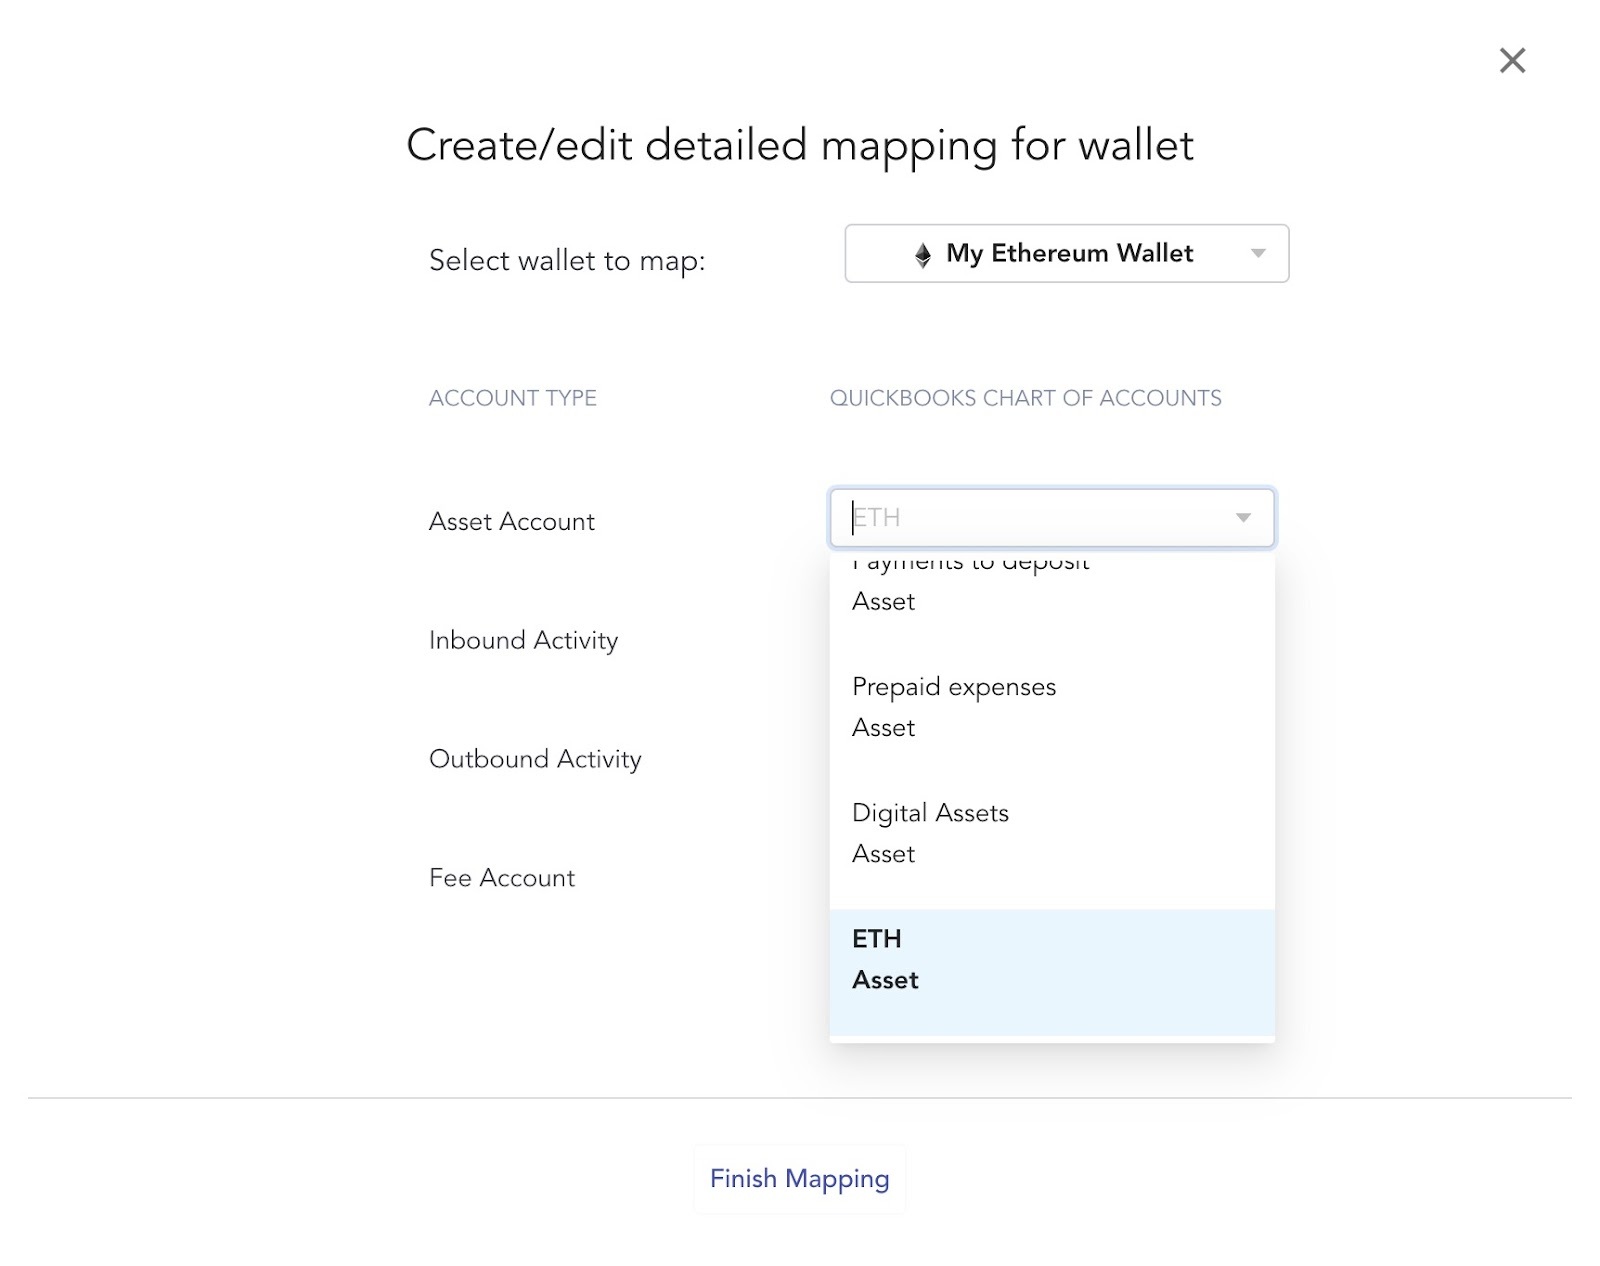Screen dimensions: 1600x1266
Task: Close the wallet mapping dialog
Action: coord(1512,61)
